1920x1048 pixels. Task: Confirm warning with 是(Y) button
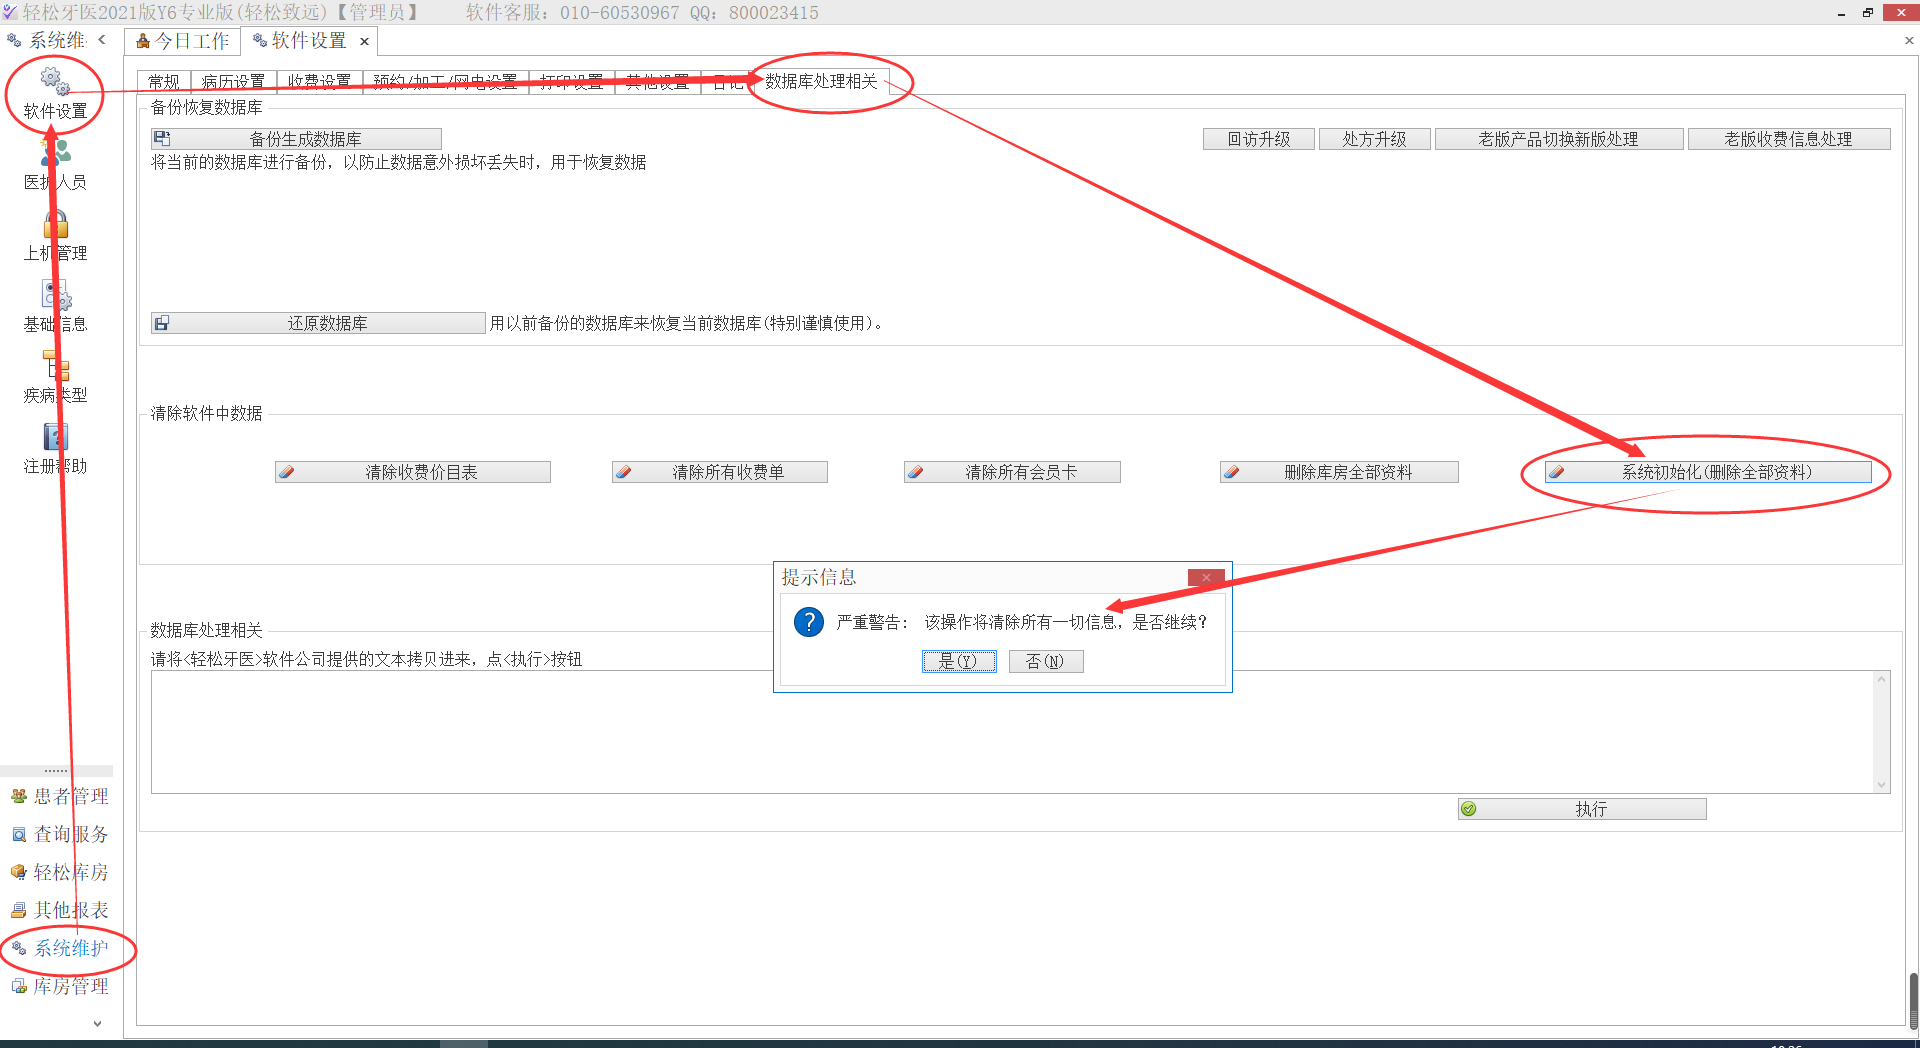coord(959,661)
